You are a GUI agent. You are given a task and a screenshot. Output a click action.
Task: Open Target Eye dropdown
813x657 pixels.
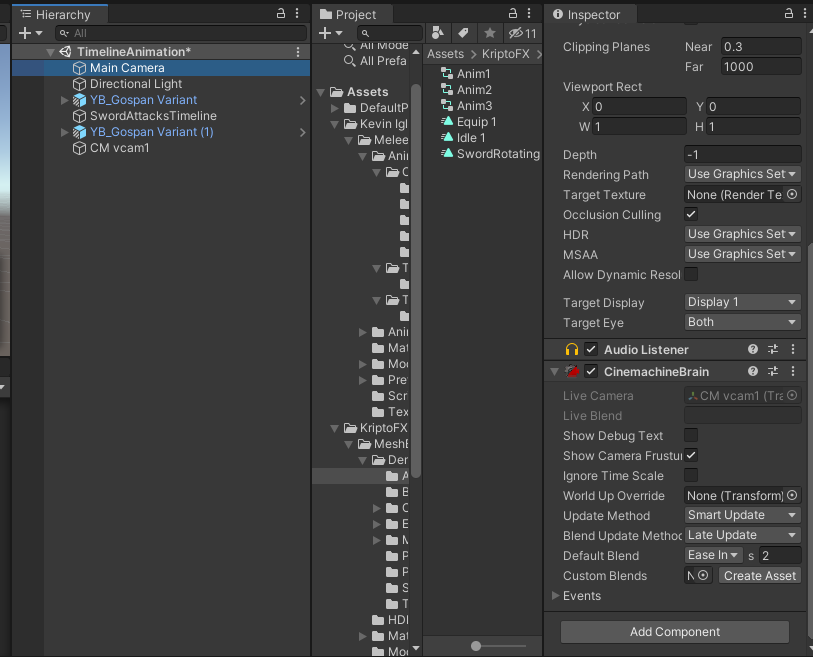pyautogui.click(x=742, y=322)
